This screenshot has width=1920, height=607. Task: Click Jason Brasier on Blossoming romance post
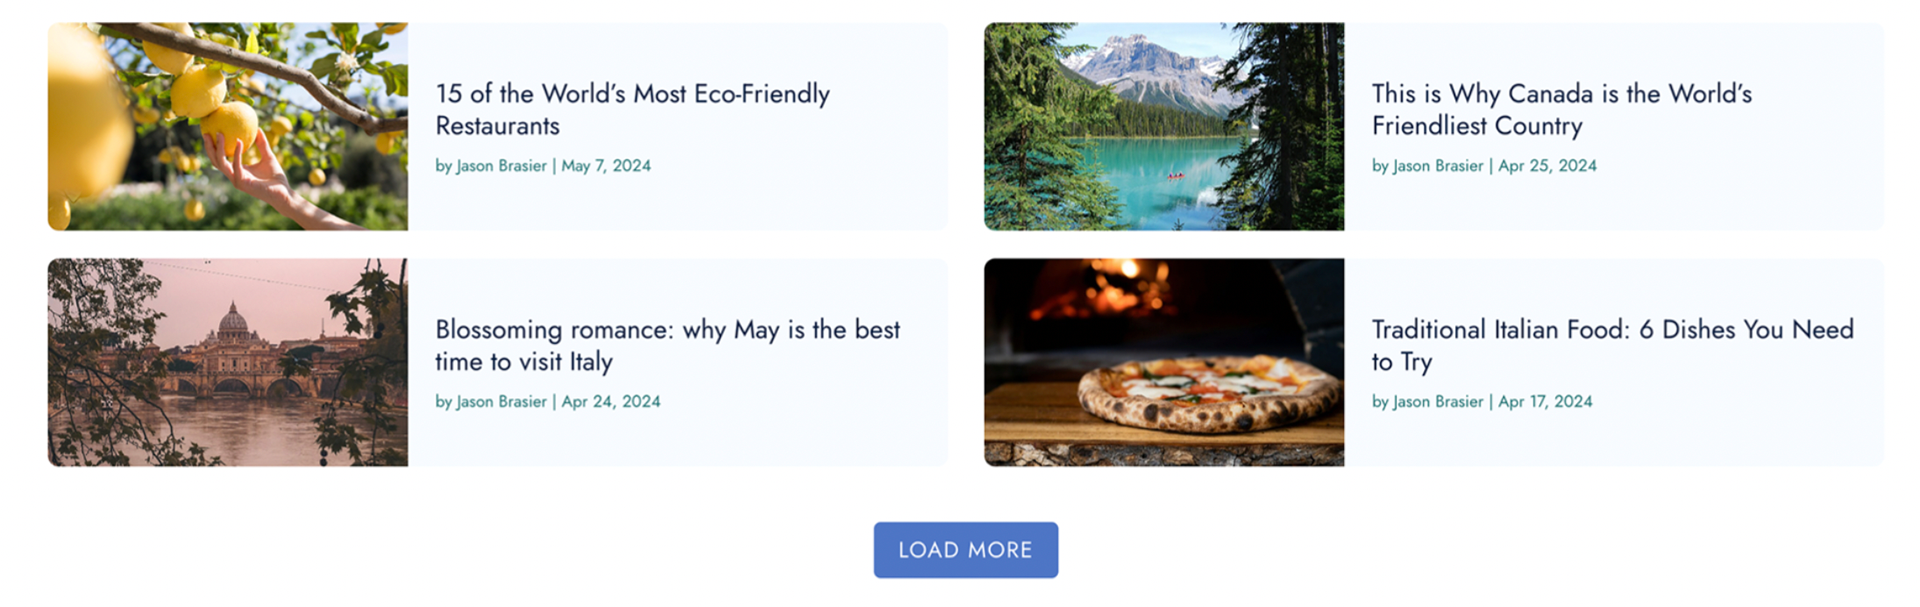(502, 402)
